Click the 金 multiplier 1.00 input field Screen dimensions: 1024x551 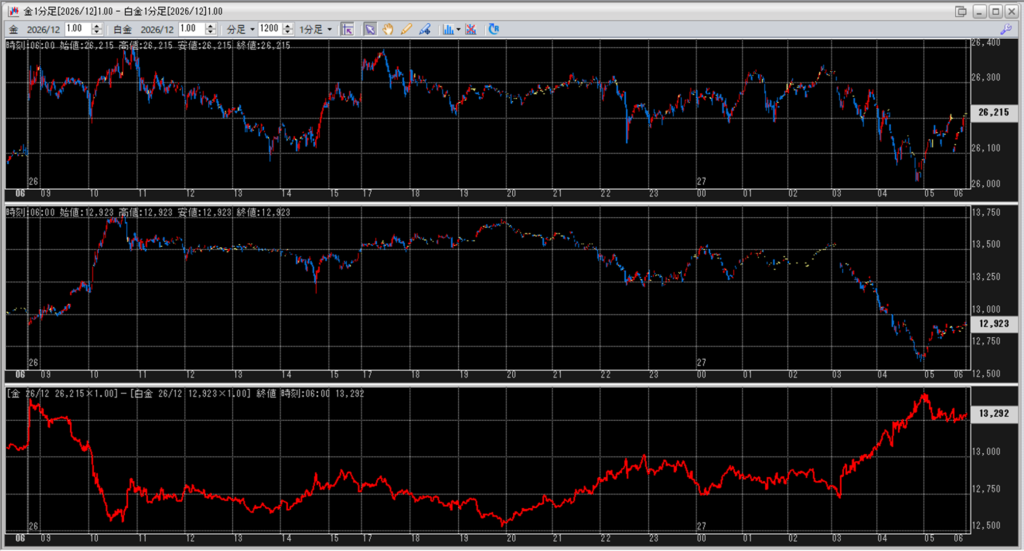point(76,29)
